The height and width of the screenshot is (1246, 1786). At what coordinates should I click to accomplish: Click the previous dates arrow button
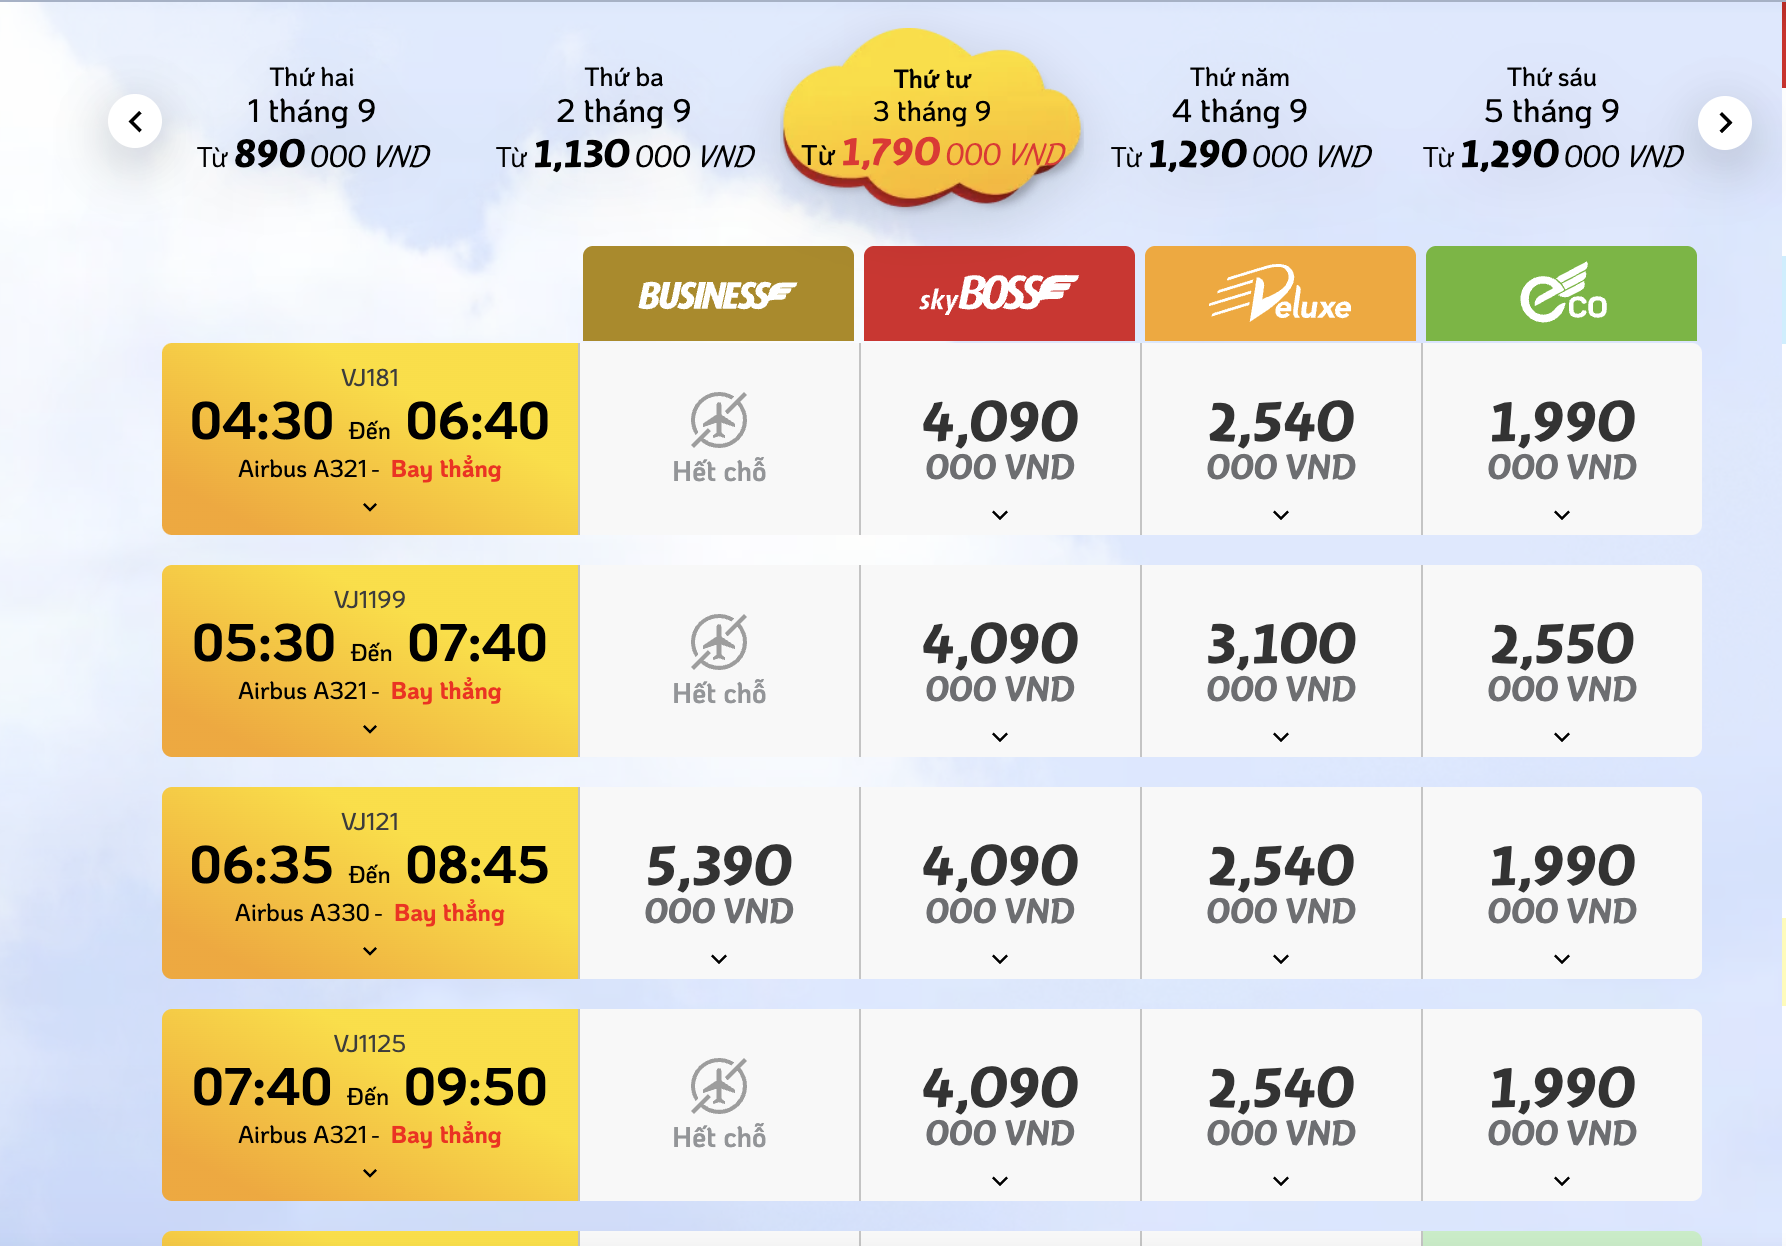tap(135, 122)
